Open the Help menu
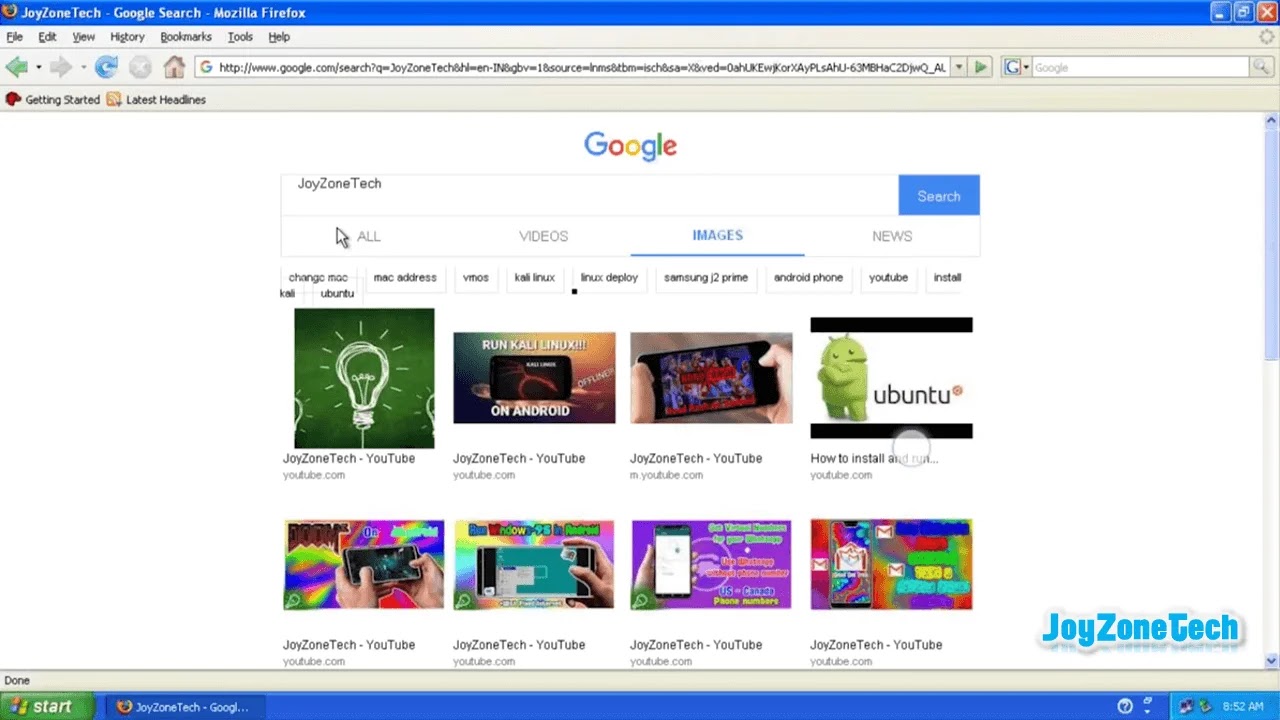 coord(279,37)
